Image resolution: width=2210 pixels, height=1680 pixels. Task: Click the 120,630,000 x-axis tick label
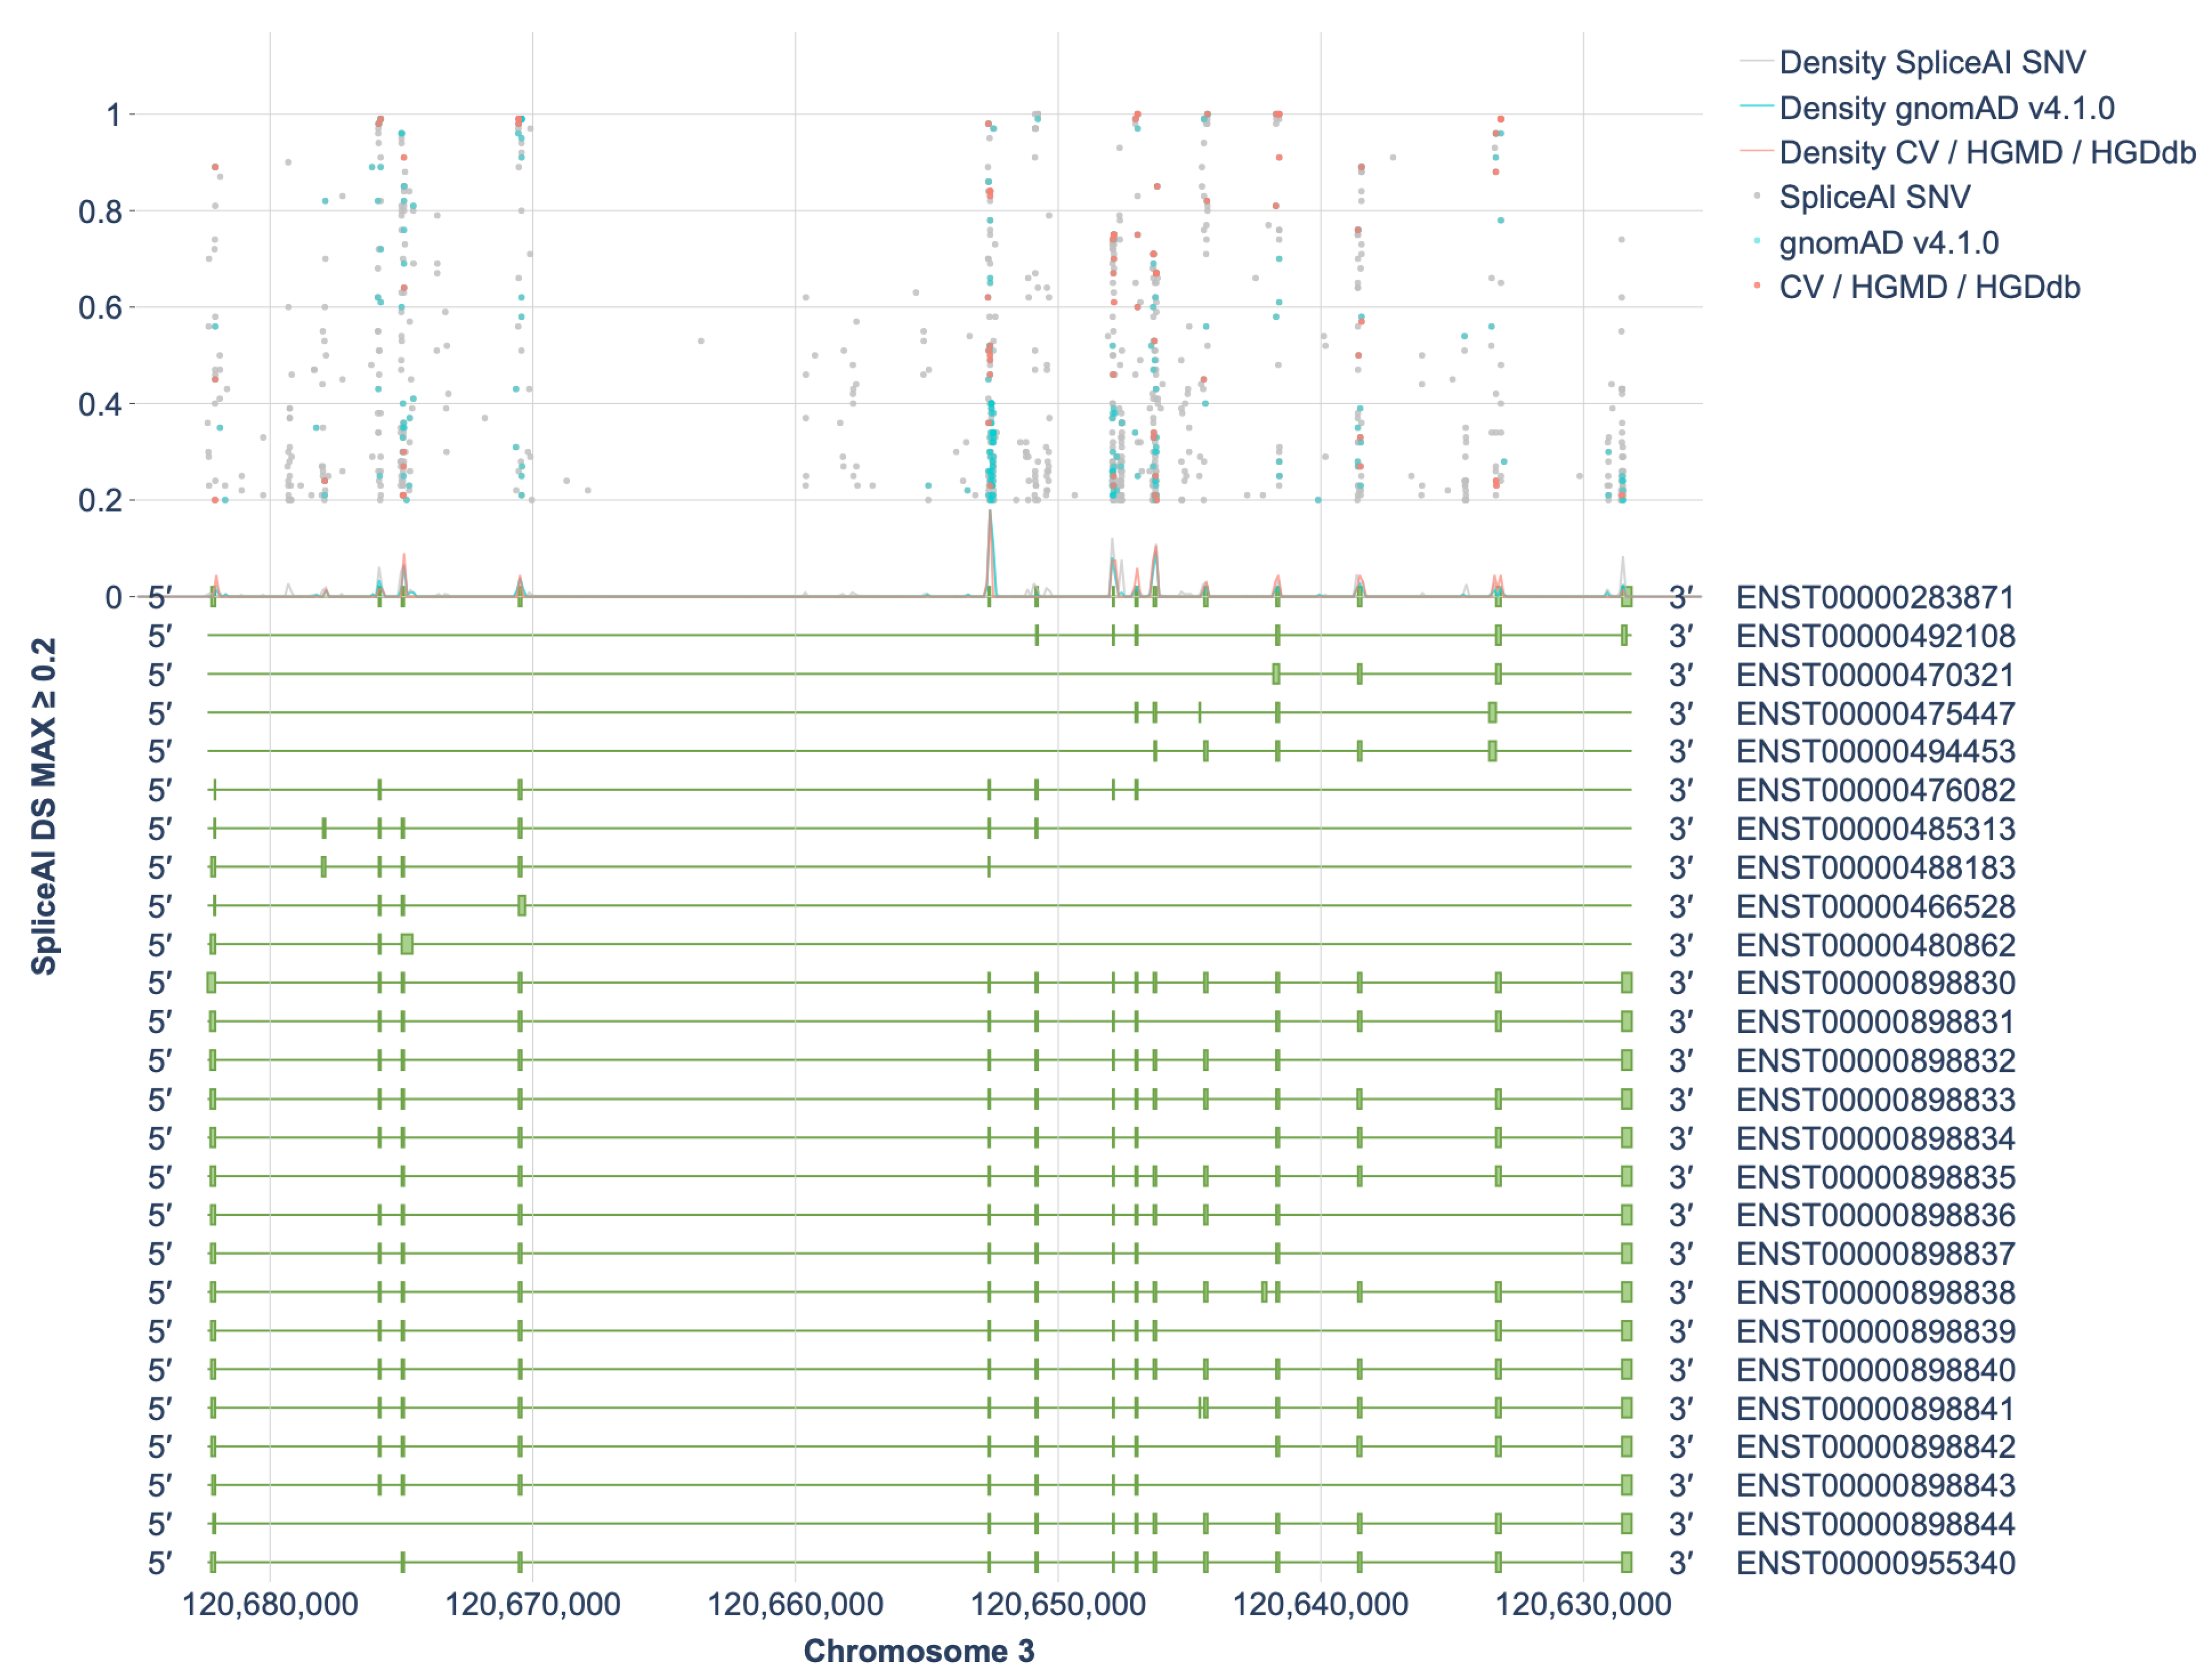1583,1605
